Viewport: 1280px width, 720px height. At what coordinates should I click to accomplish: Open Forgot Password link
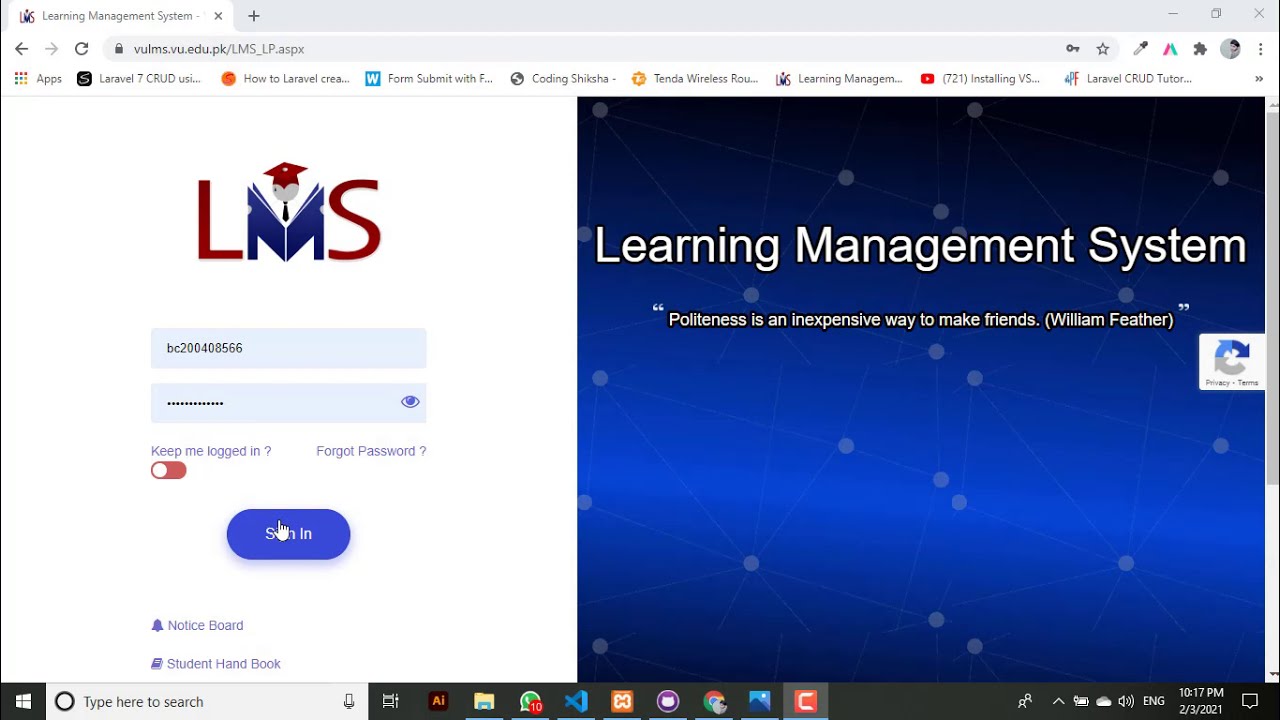(x=371, y=451)
